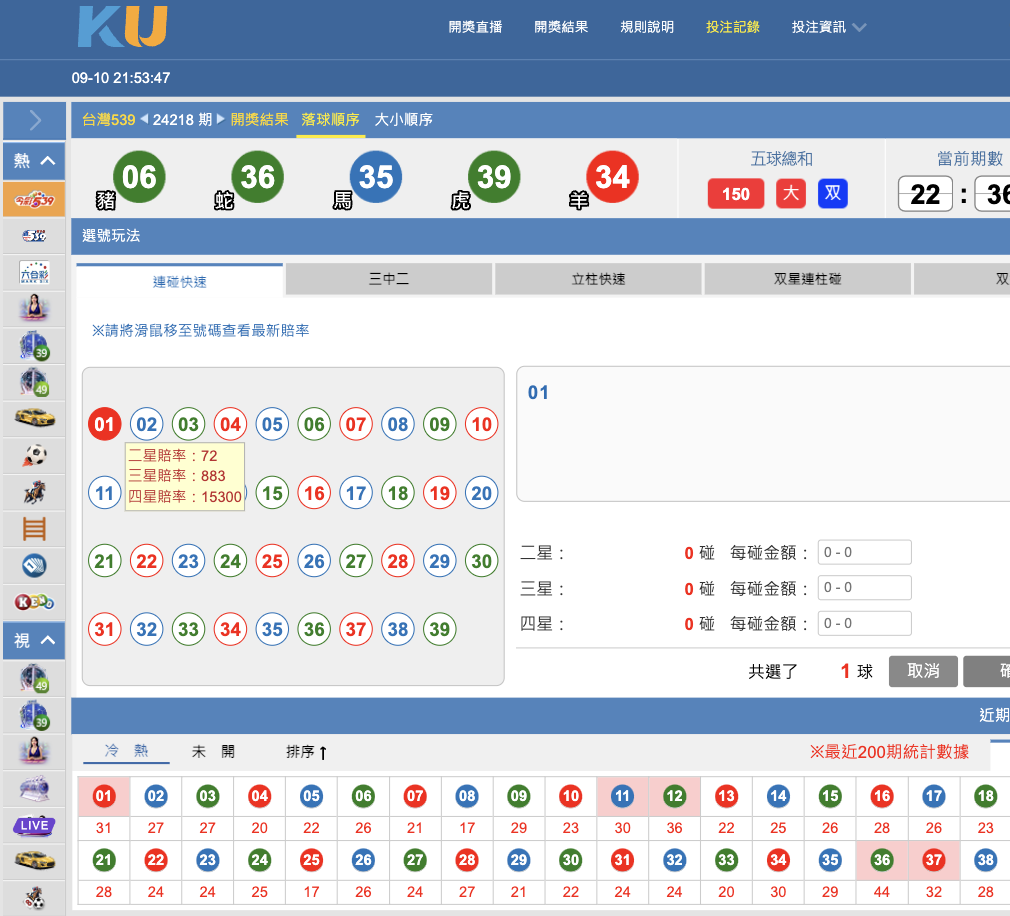Click the blue 35 result ball
Viewport: 1010px width, 916px height.
376,177
